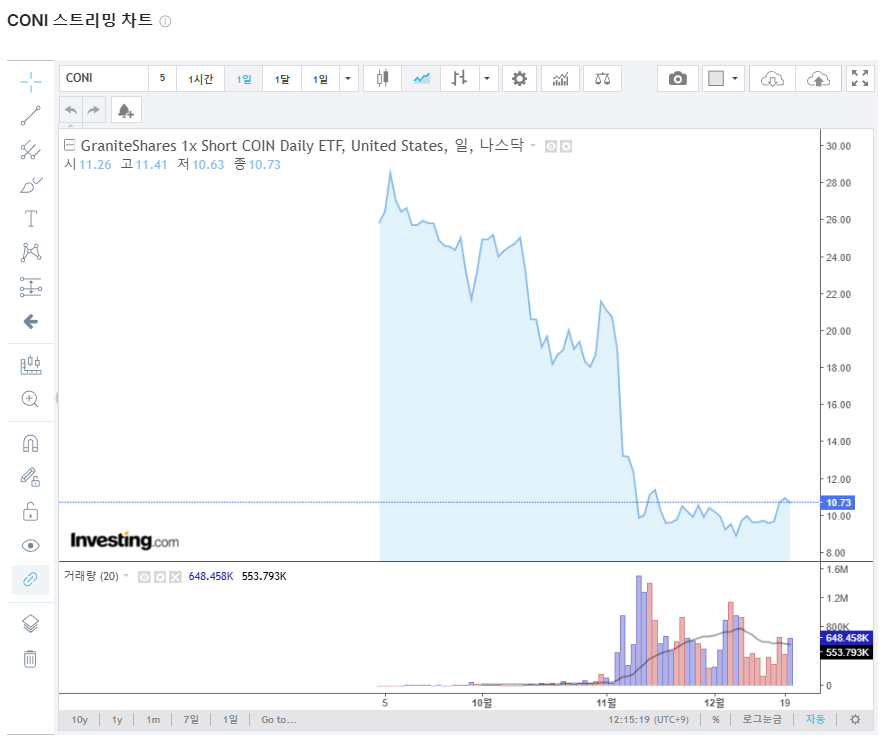The image size is (885, 739).
Task: Open chart settings via the gear icon
Action: click(x=519, y=78)
